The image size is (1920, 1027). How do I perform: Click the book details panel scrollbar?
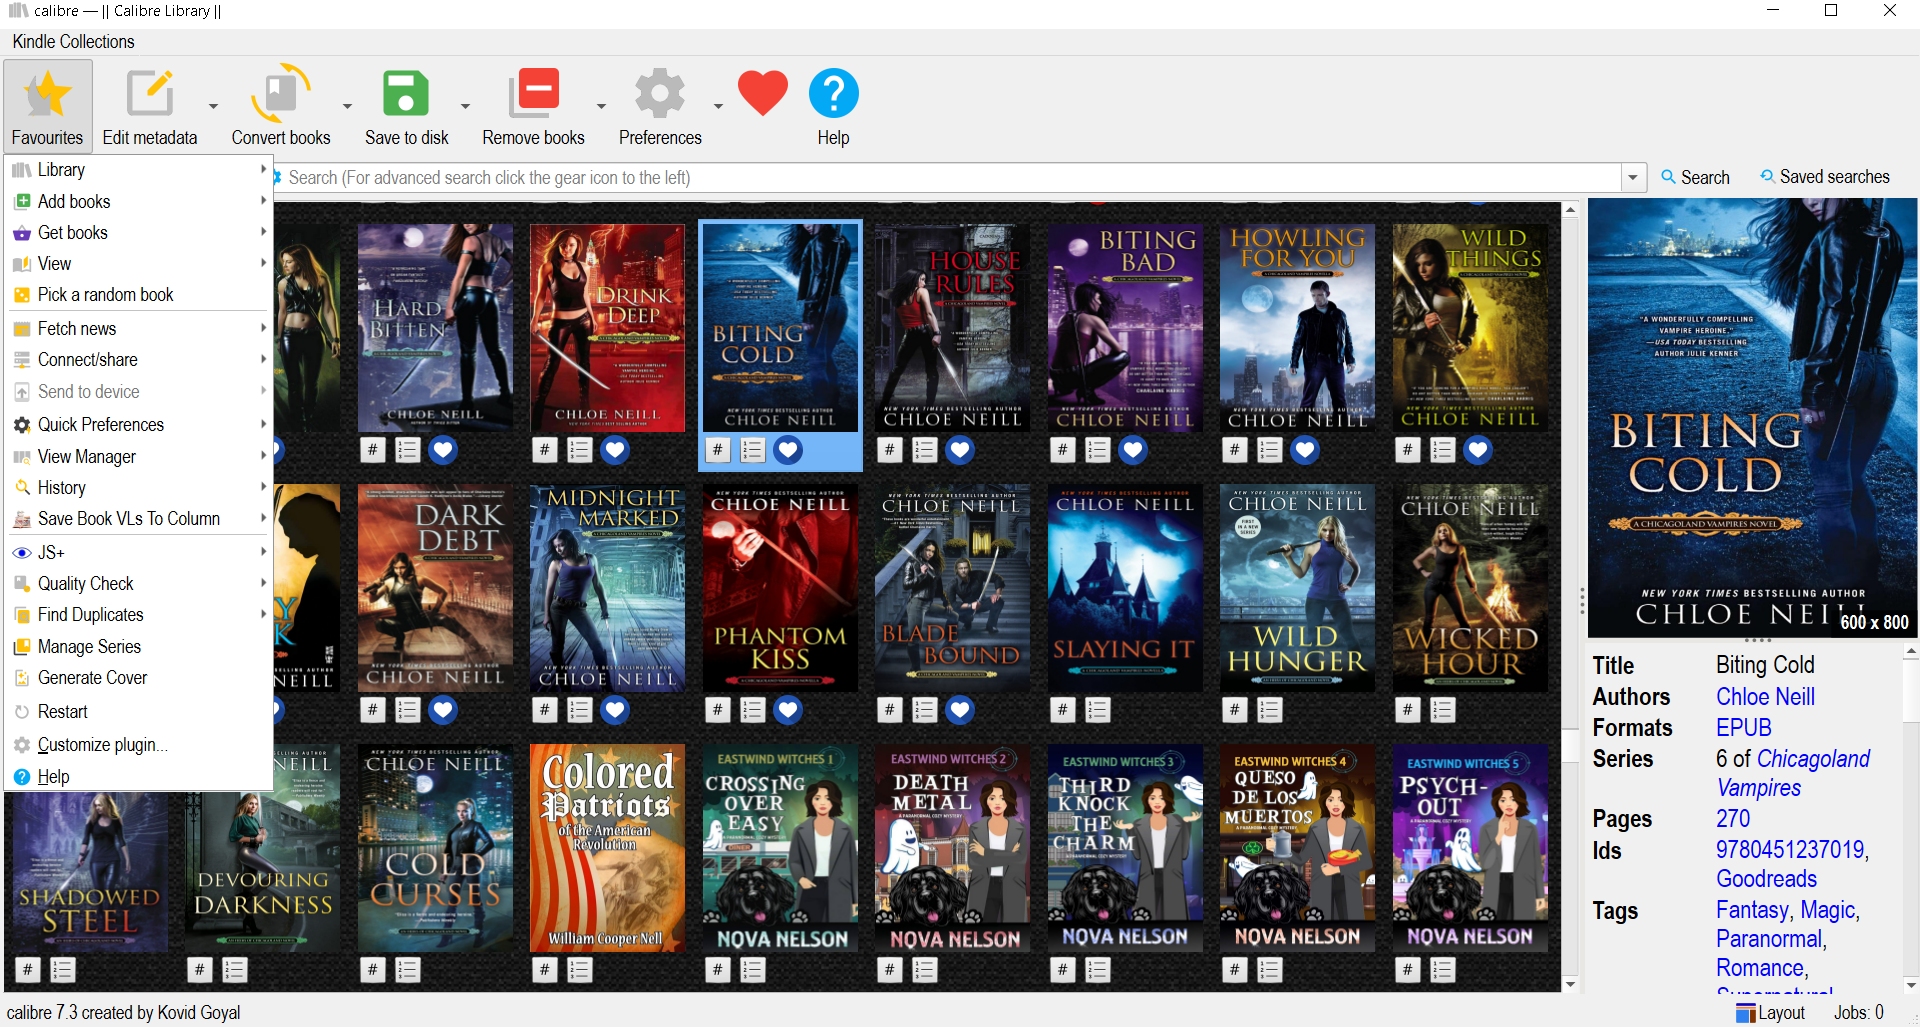[x=1911, y=818]
